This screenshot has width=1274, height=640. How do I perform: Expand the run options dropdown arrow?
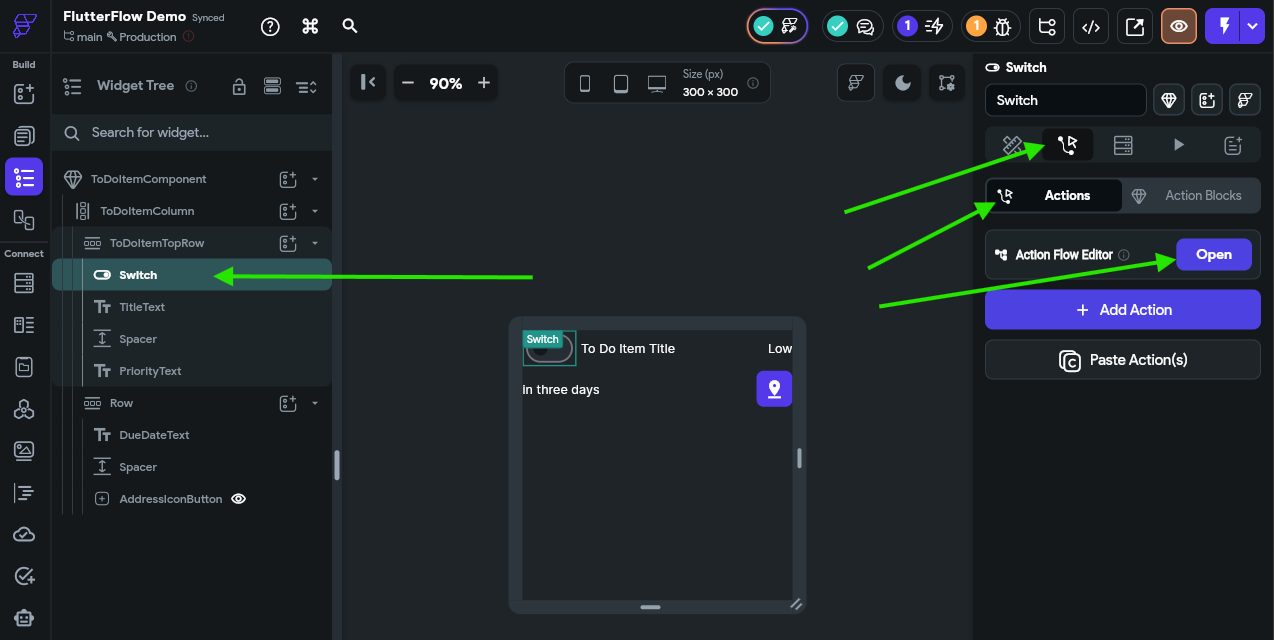1253,27
